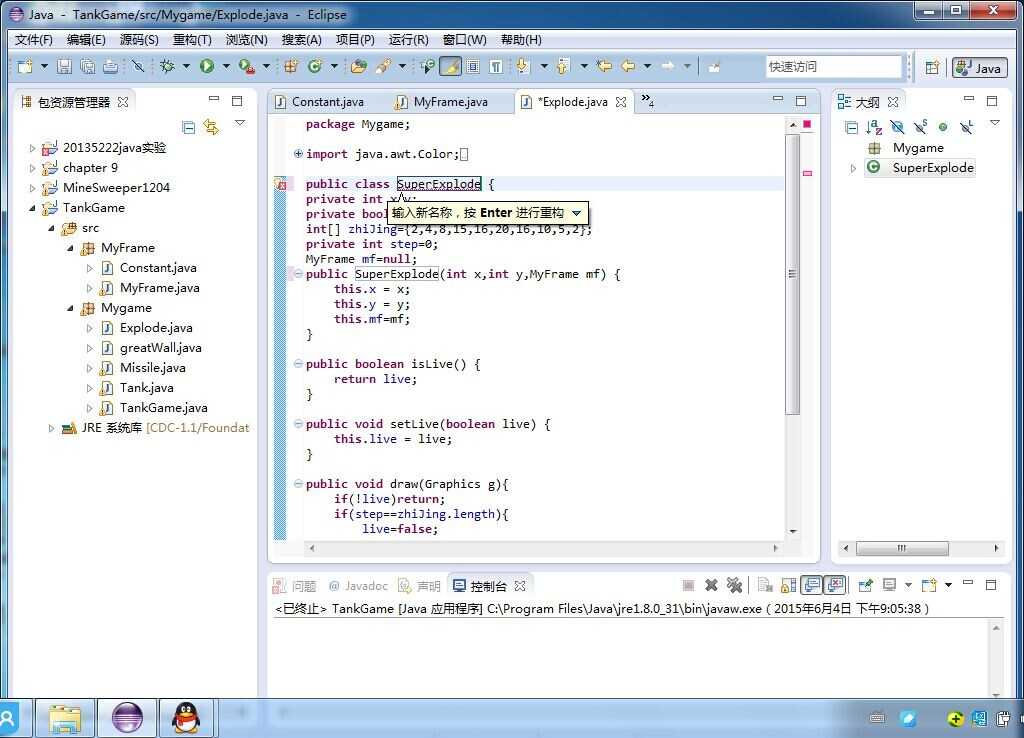
Task: Click the Run External Tools icon
Action: tap(246, 66)
